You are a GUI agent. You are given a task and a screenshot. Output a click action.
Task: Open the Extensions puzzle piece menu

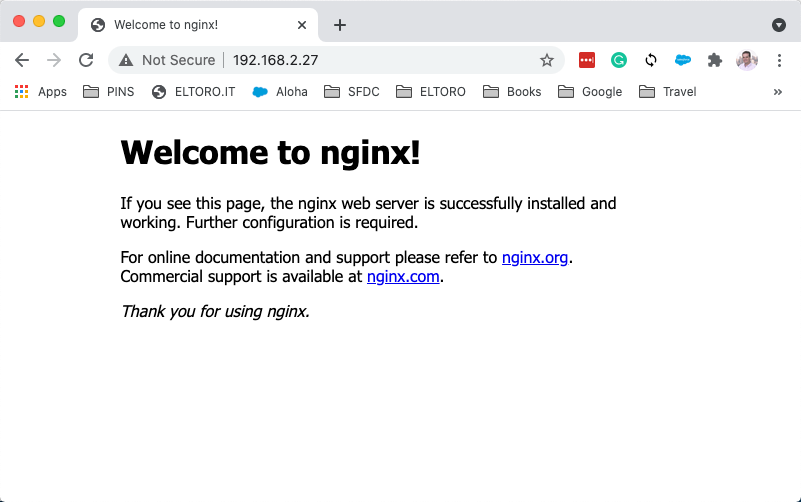(x=715, y=60)
